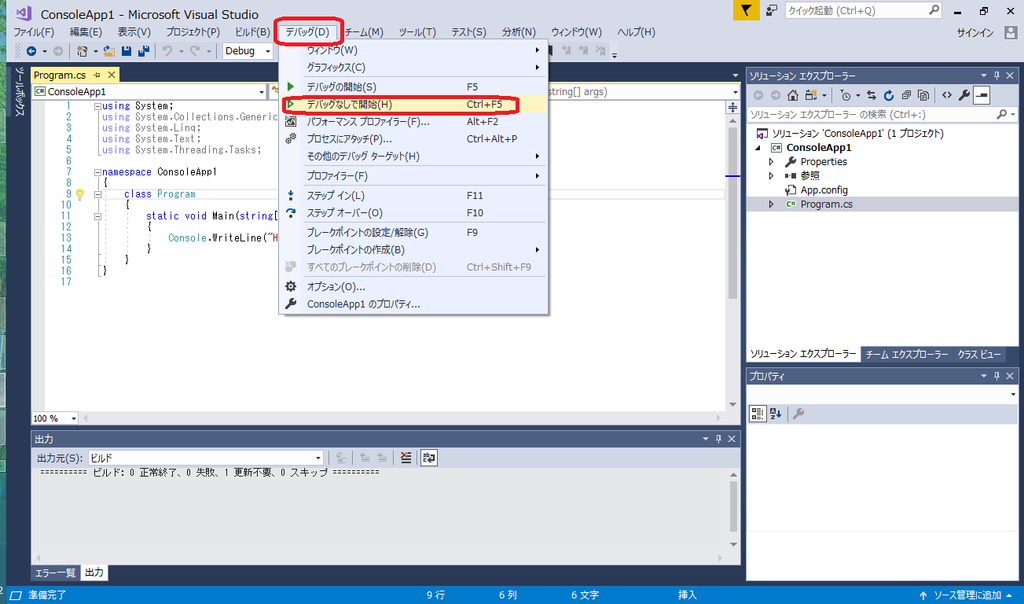This screenshot has width=1024, height=604.
Task: Click the Save floppy disk icon
Action: pos(127,51)
